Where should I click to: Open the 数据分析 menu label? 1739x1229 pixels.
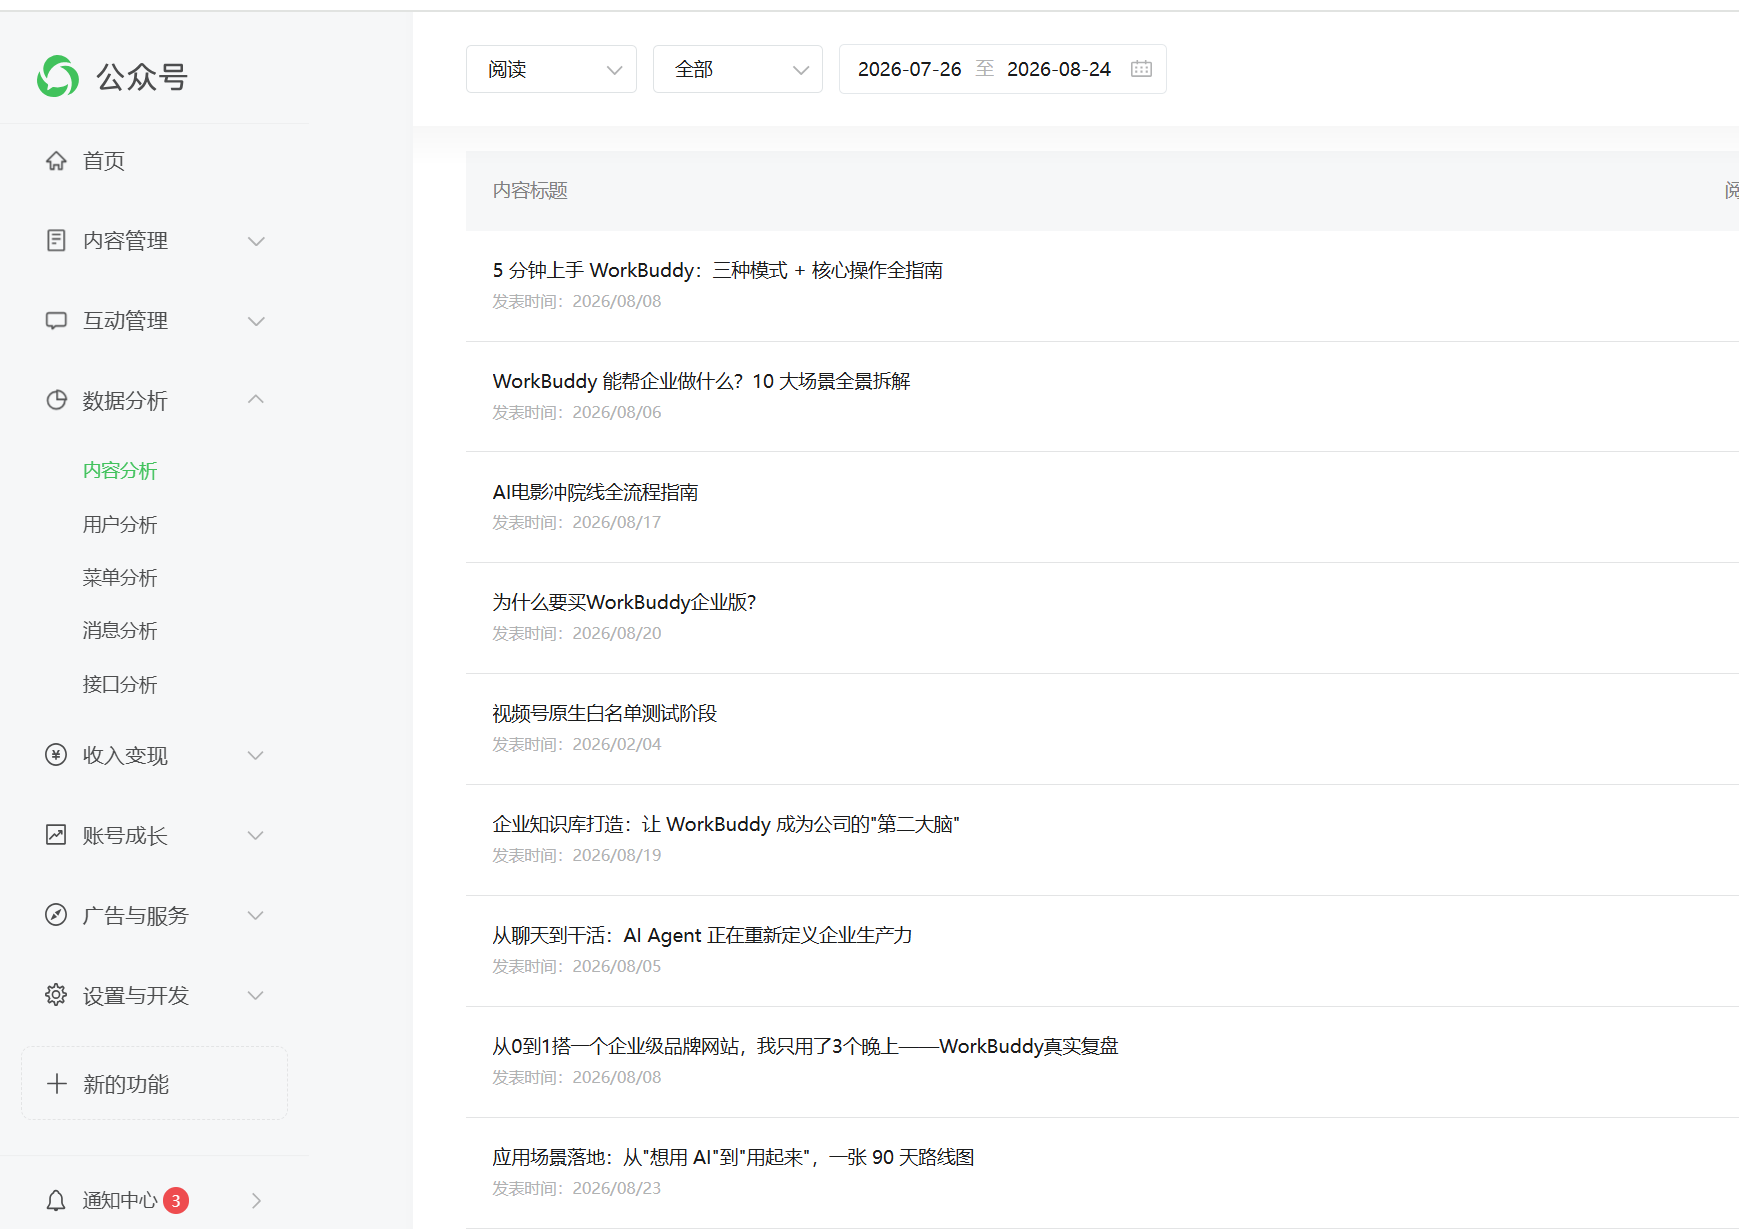point(125,401)
